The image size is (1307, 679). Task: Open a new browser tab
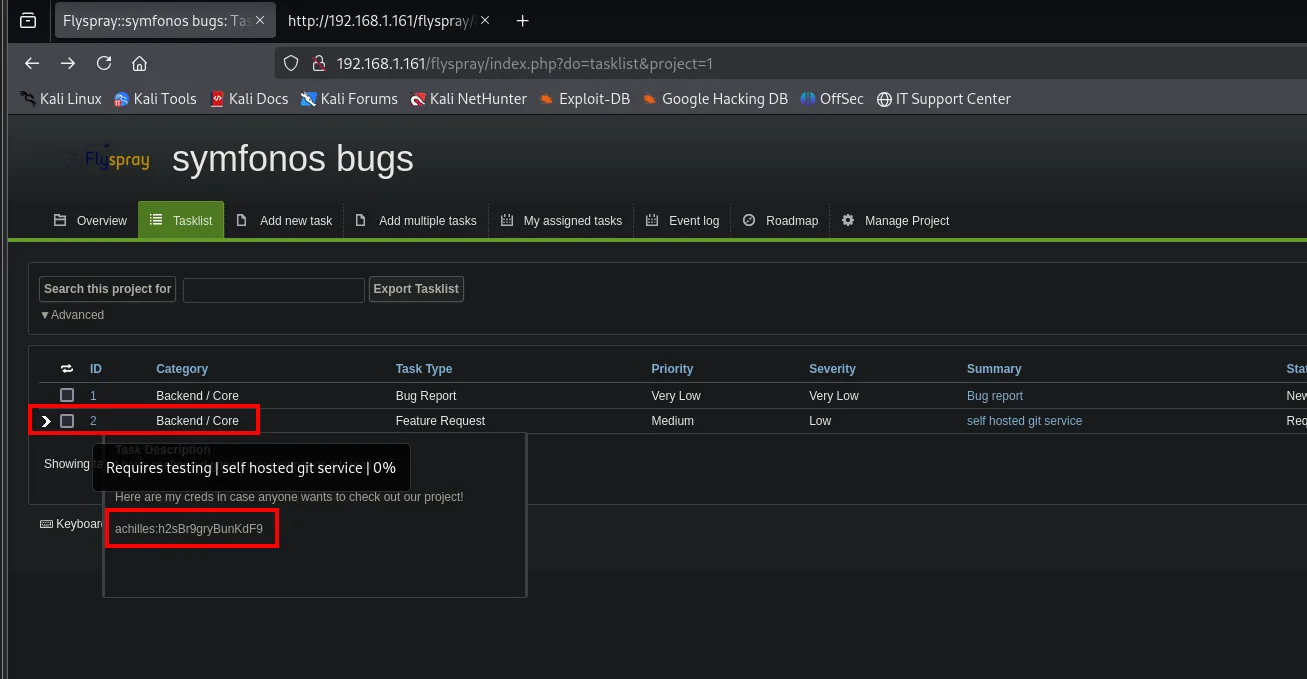[522, 20]
